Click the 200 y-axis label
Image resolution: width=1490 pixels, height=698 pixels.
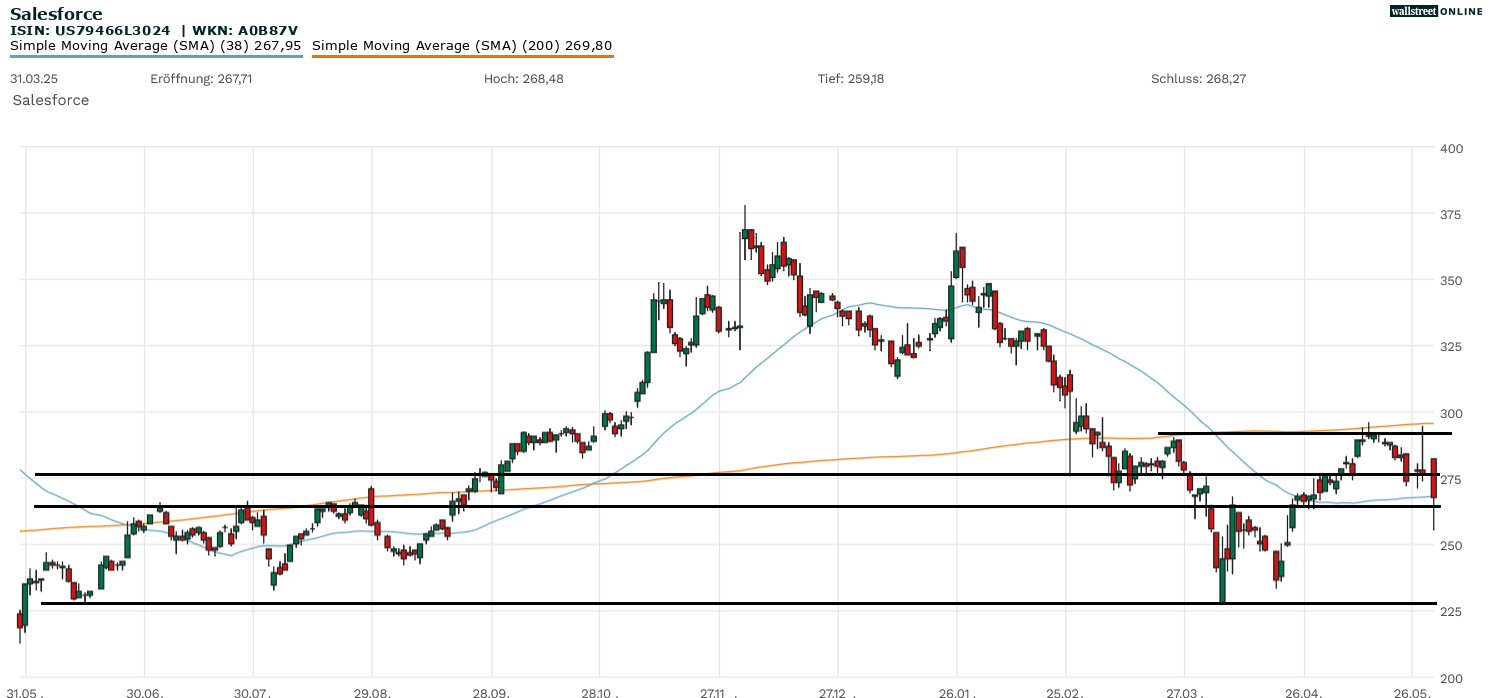click(x=1451, y=679)
